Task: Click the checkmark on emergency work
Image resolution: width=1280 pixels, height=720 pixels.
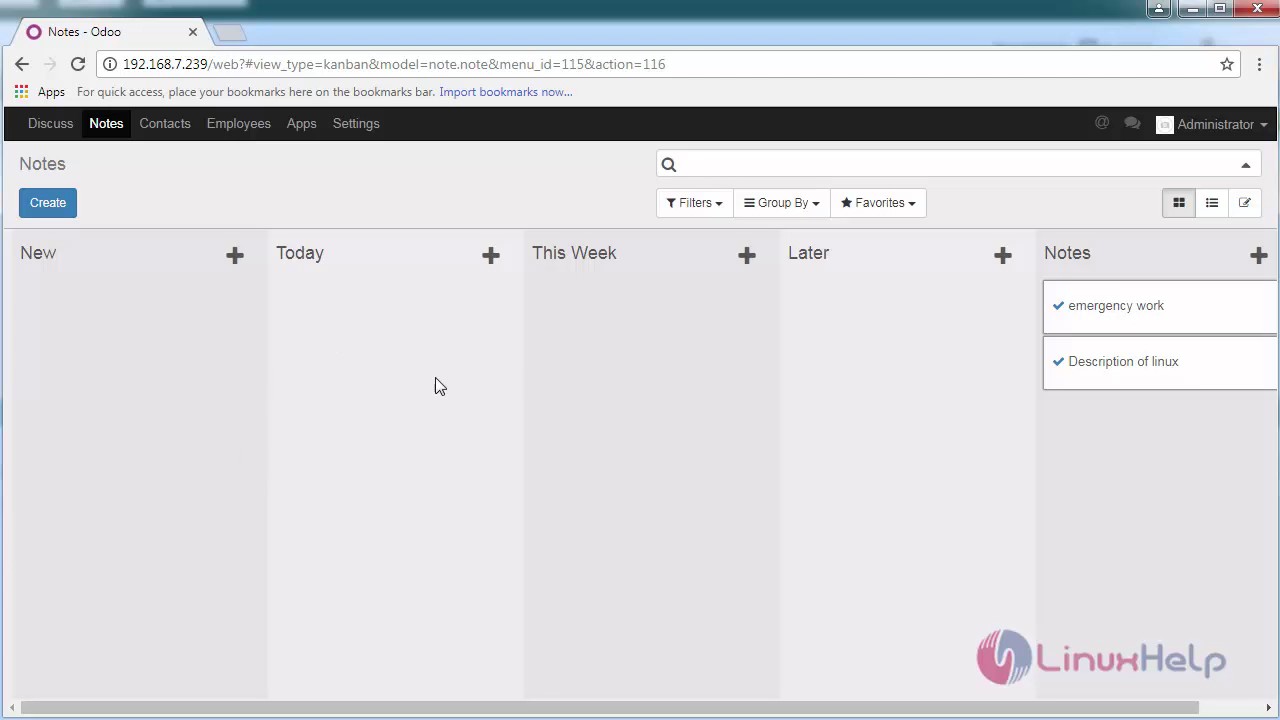Action: 1058,306
